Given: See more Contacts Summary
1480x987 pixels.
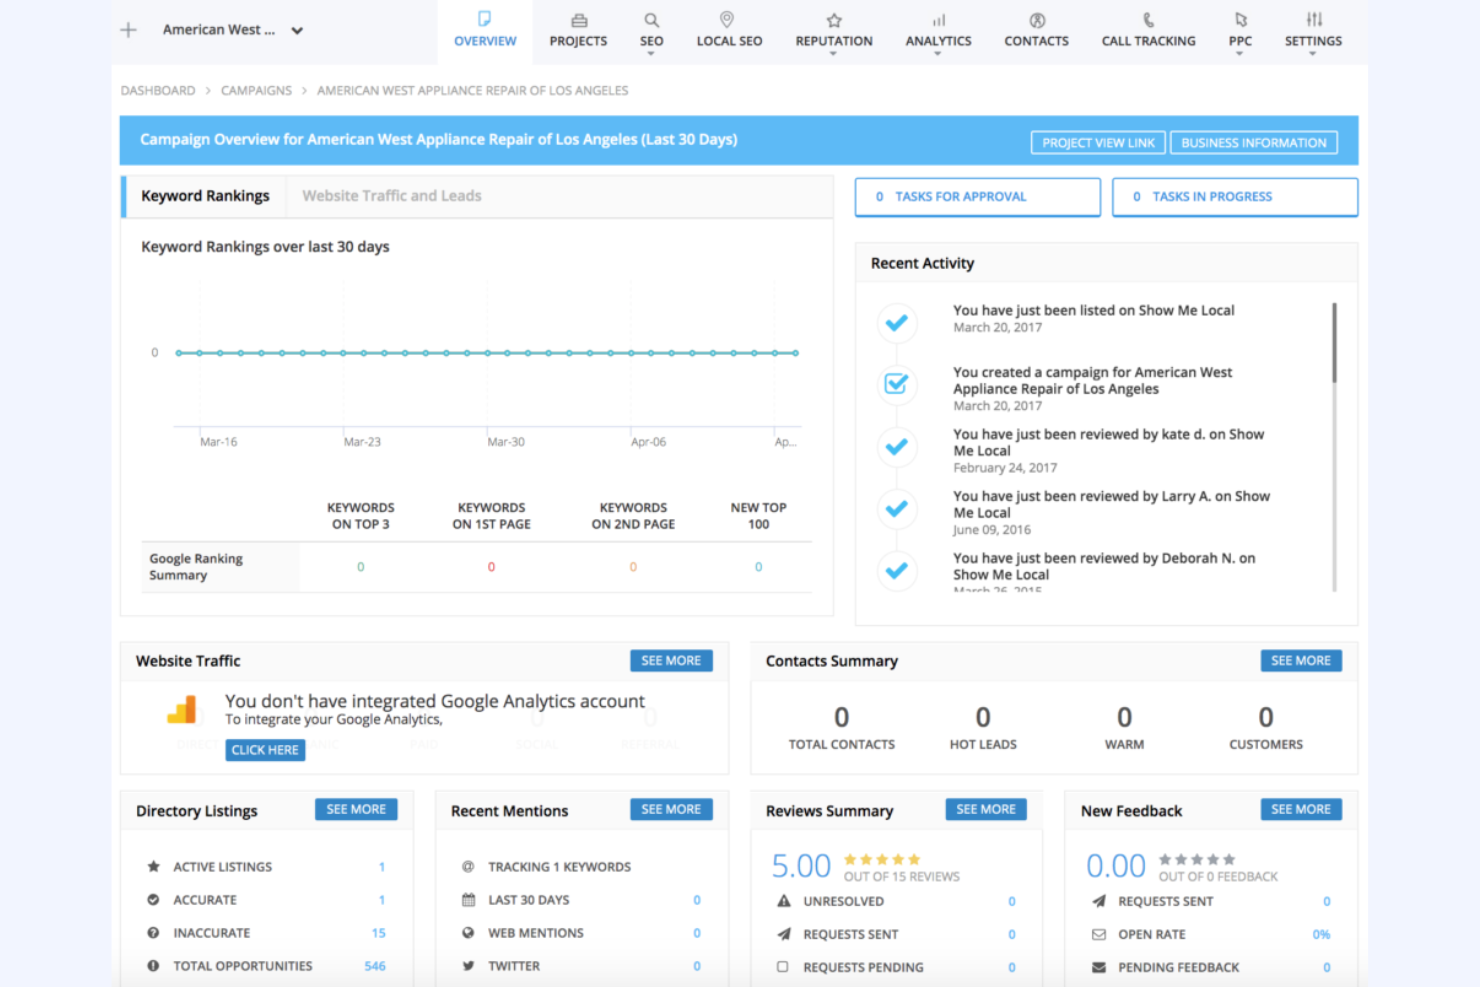Looking at the screenshot, I should point(1301,661).
